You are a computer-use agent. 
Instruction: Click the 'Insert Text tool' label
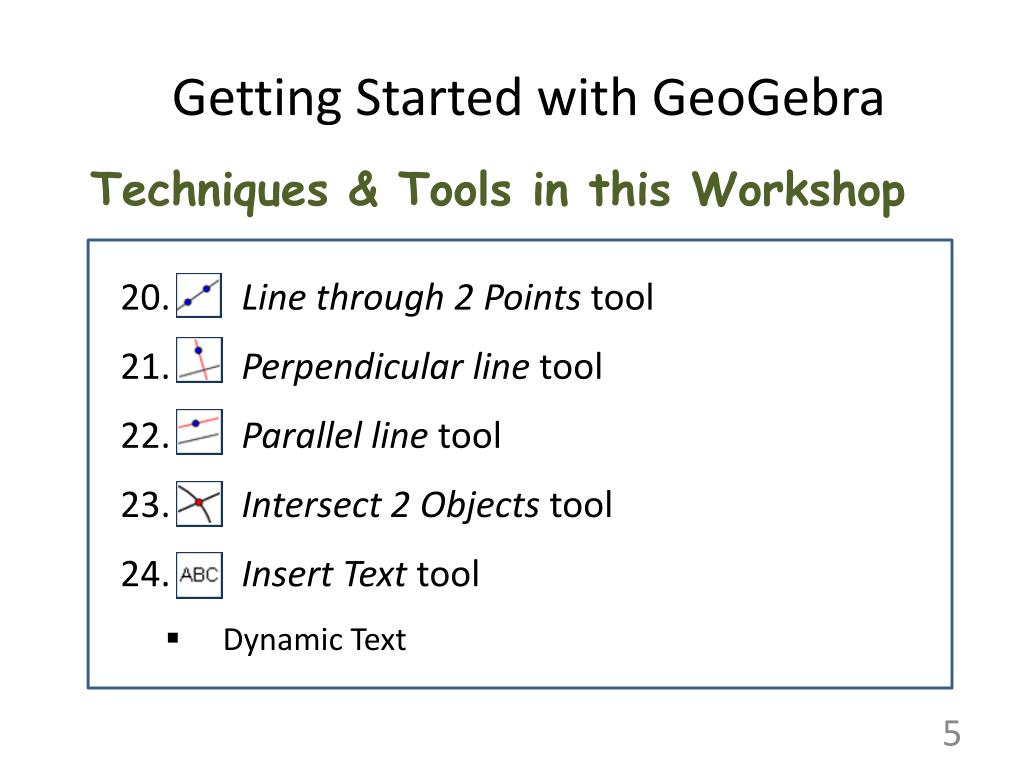click(x=360, y=574)
